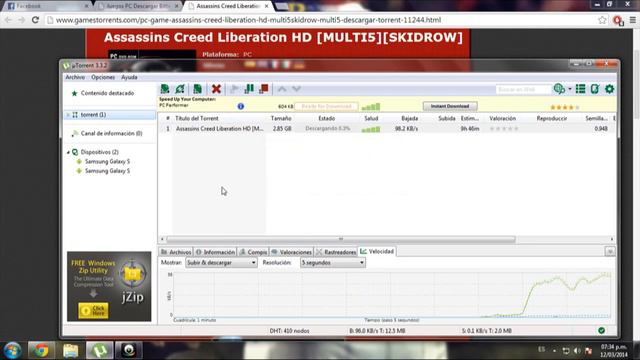Click the Instant Download button

[450, 106]
